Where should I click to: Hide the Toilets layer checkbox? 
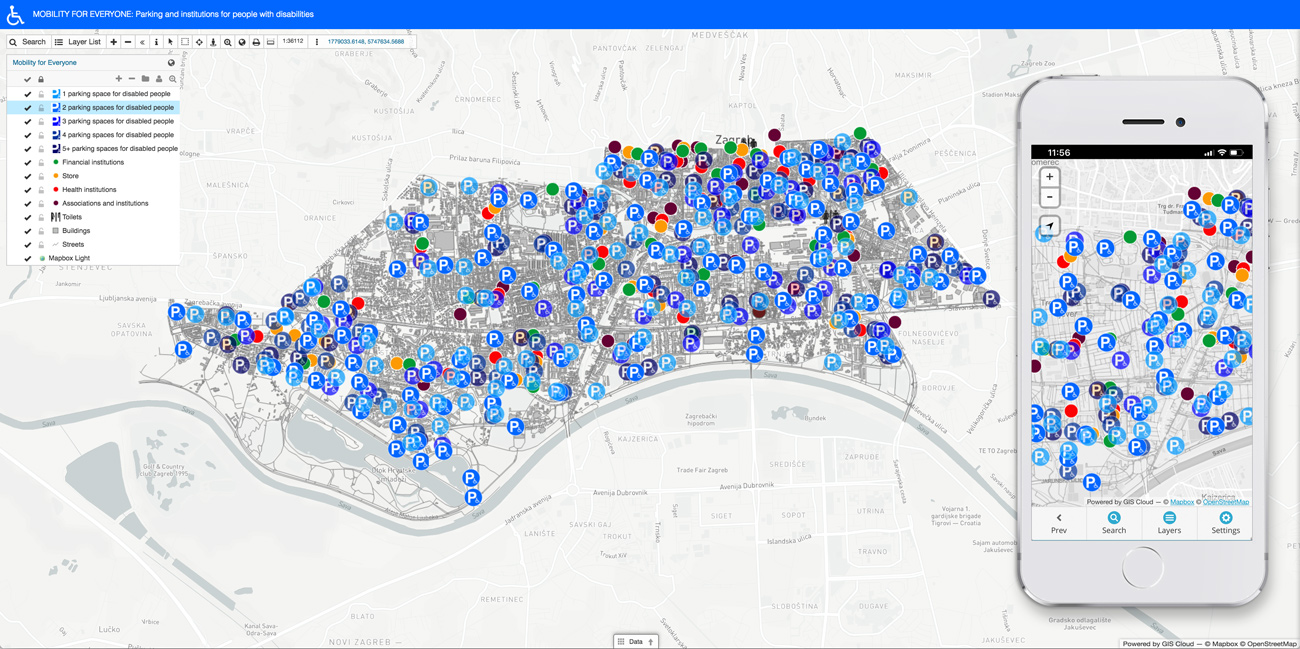coord(27,217)
